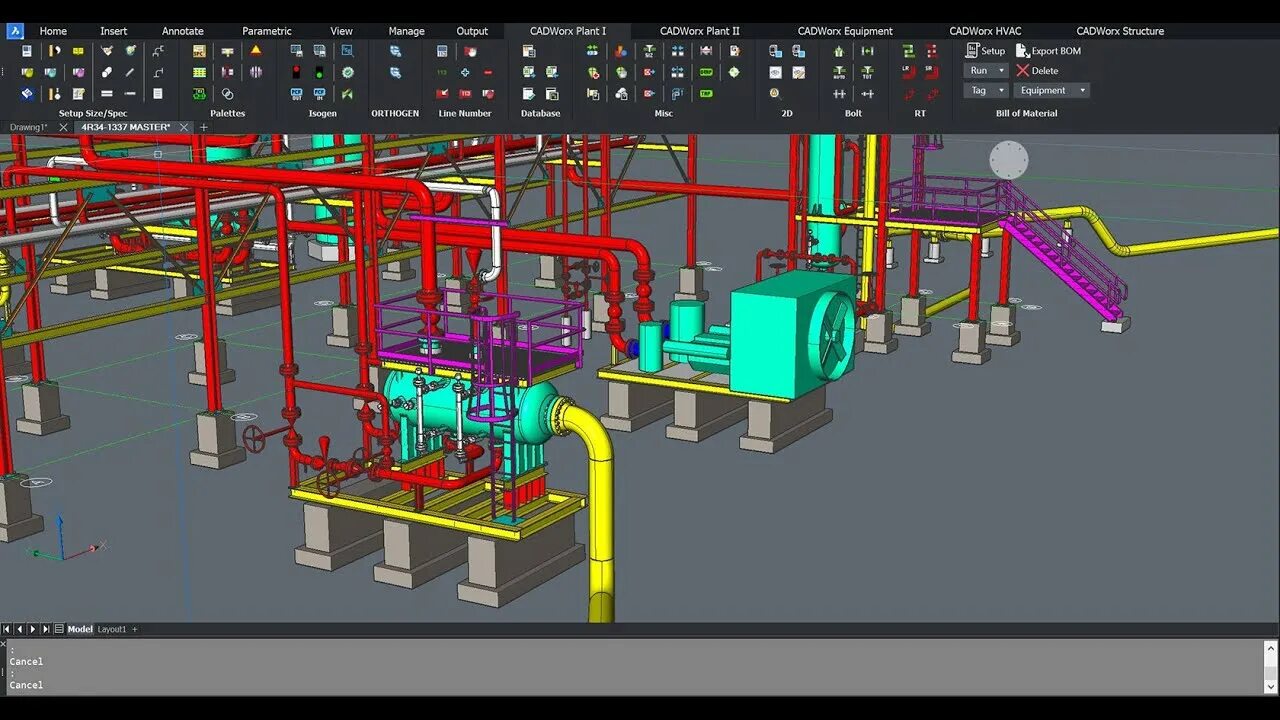Image resolution: width=1280 pixels, height=720 pixels.
Task: Click the red traffic light Isogen icon
Action: [x=297, y=72]
